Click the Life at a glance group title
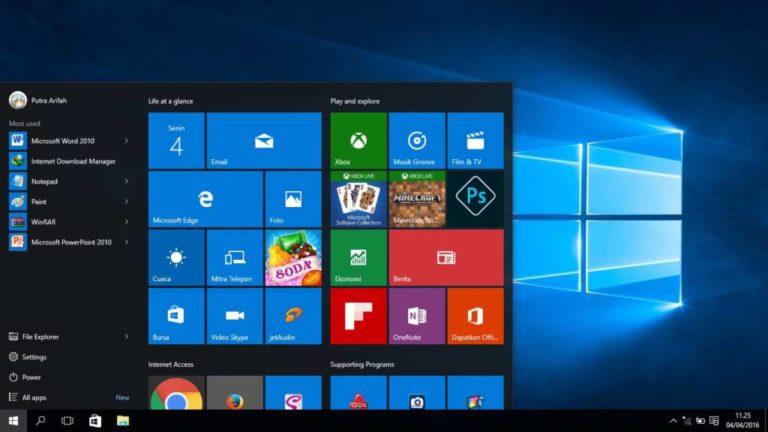This screenshot has width=768, height=432. click(x=170, y=101)
